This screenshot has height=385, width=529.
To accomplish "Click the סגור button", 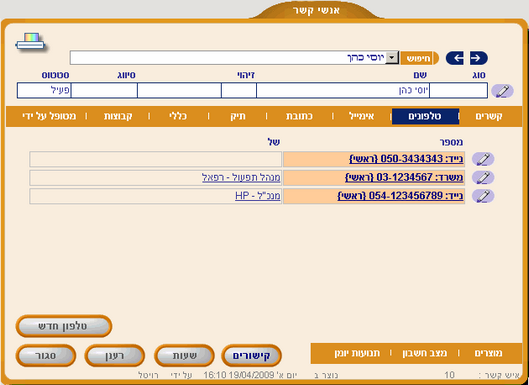I will (46, 355).
